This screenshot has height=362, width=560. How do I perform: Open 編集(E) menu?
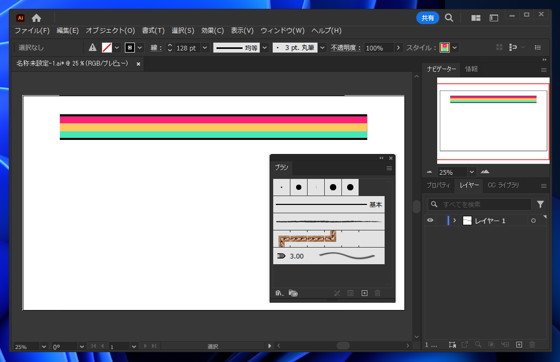click(68, 31)
